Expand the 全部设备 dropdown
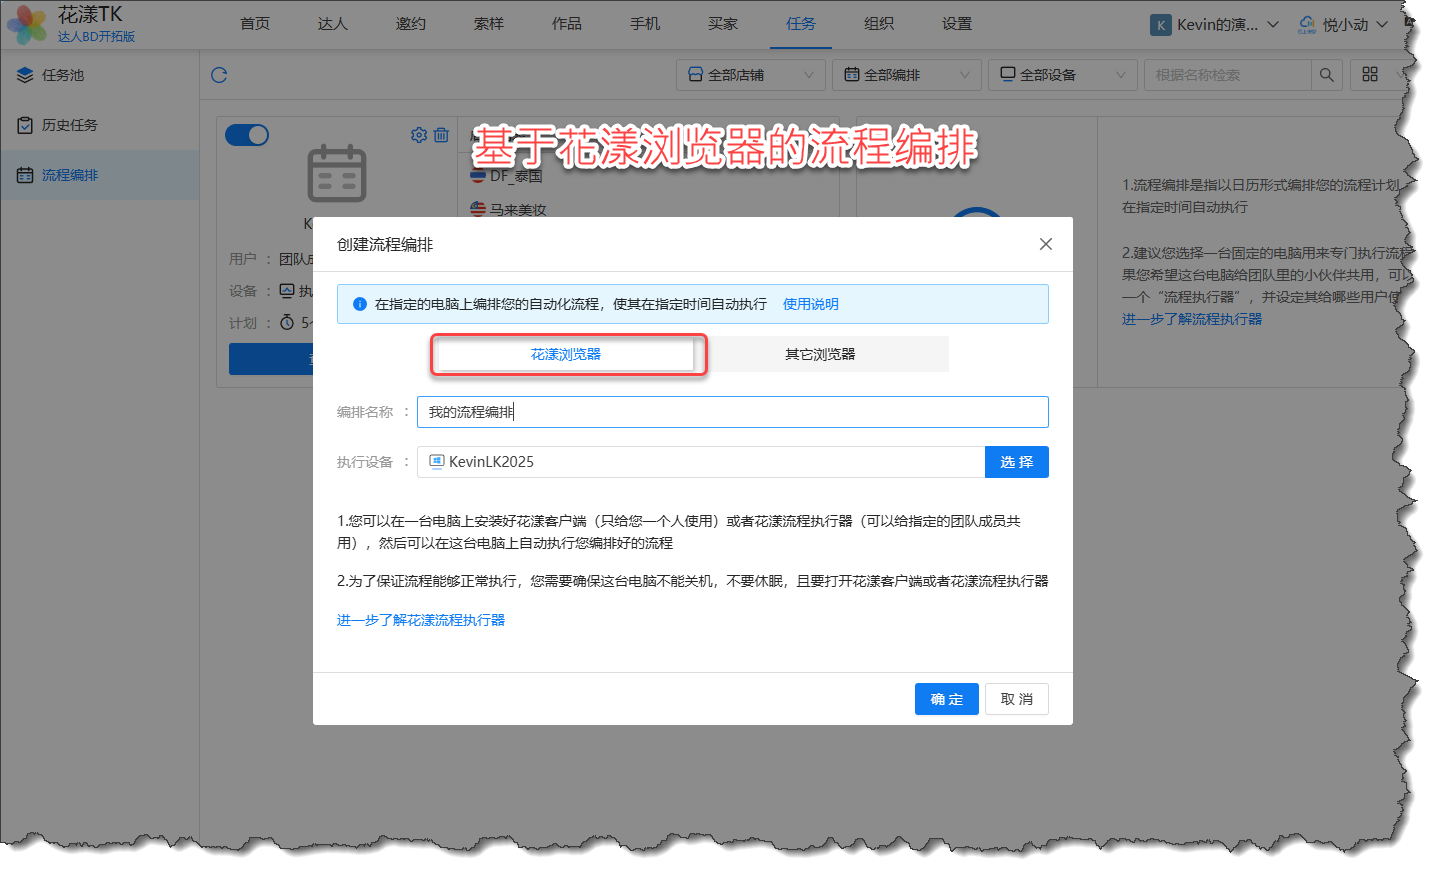The width and height of the screenshot is (1440, 876). [1063, 75]
